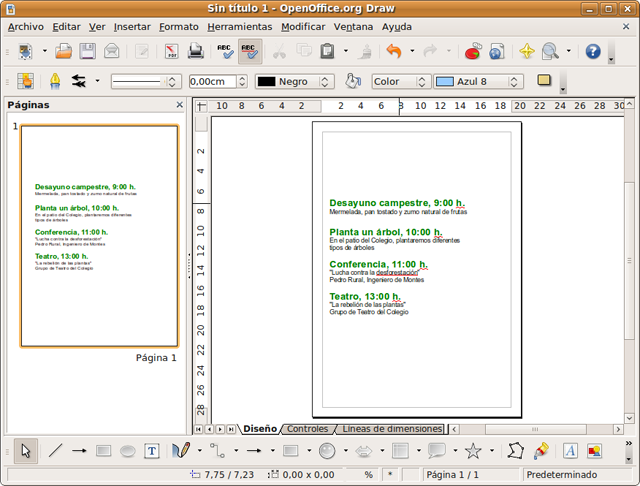
Task: Select the Página 1 thumbnail
Action: tap(99, 236)
